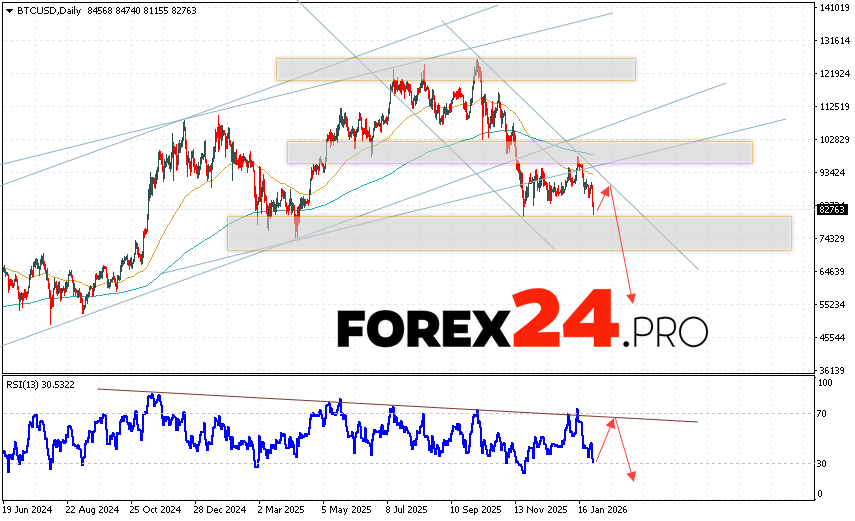Image resolution: width=855 pixels, height=521 pixels.
Task: Click the 55234 price axis label
Action: click(832, 305)
